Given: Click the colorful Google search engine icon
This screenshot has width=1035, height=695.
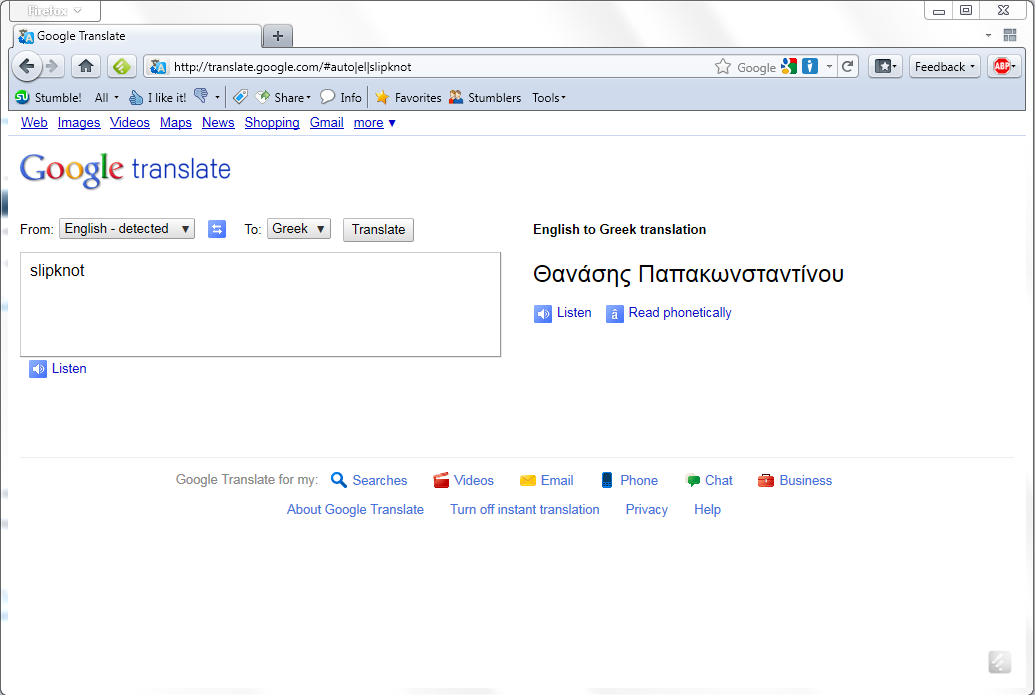Looking at the screenshot, I should [x=789, y=66].
